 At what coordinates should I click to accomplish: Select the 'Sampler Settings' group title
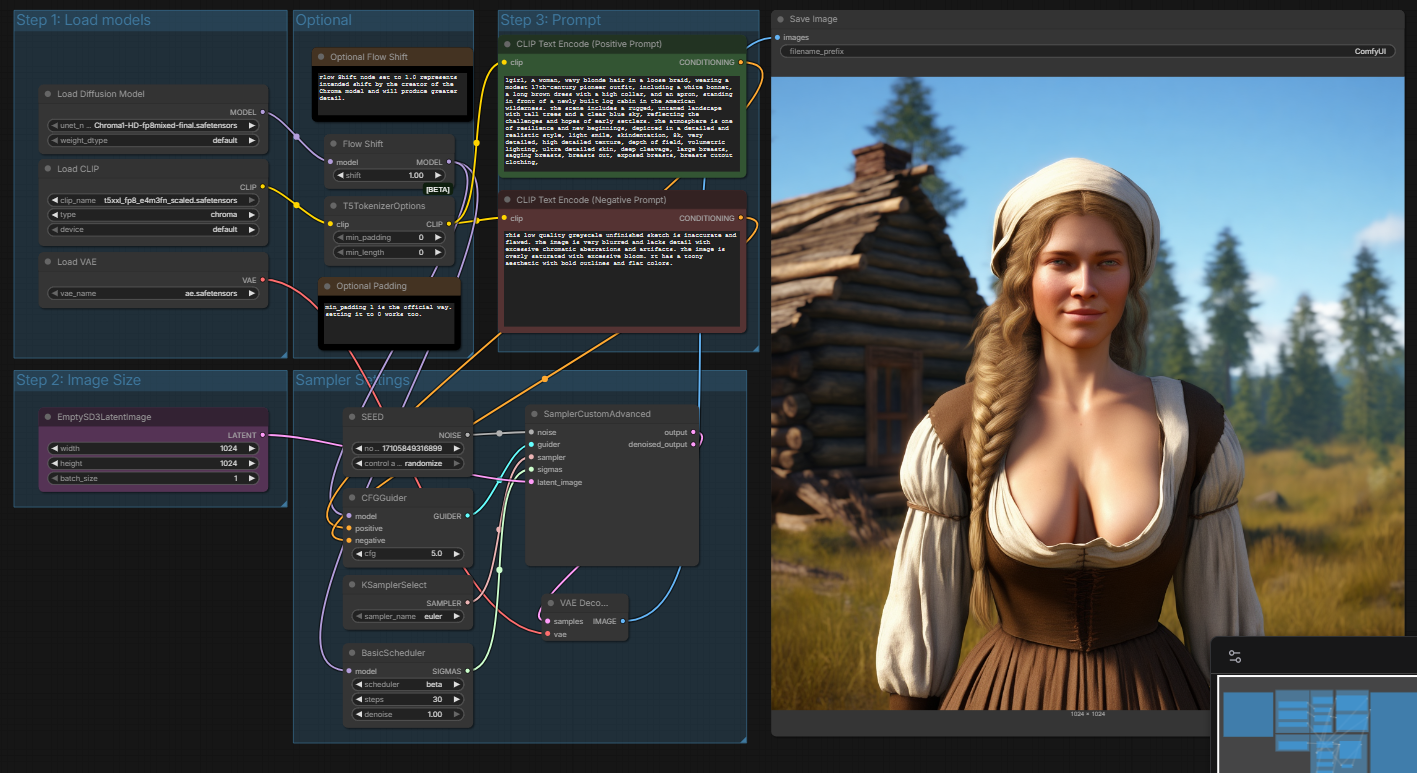coord(353,380)
